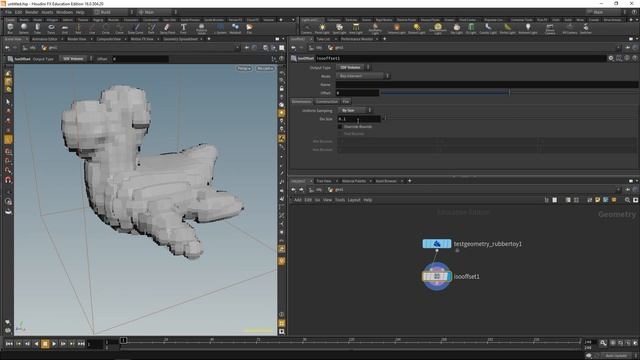Image resolution: width=640 pixels, height=360 pixels.
Task: Add an Environment Light from shelf
Action: [x=438, y=29]
